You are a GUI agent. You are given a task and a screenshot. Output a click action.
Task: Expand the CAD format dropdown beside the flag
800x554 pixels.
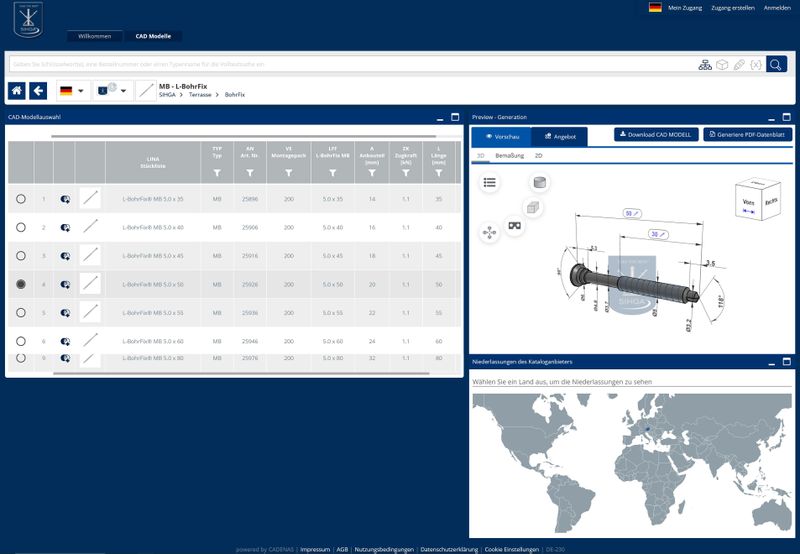pyautogui.click(x=112, y=91)
